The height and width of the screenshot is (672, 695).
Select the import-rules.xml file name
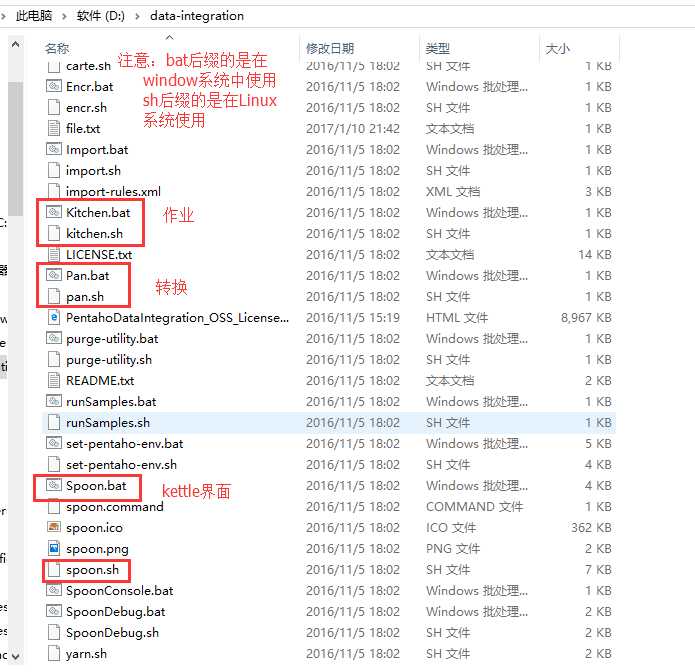[113, 191]
